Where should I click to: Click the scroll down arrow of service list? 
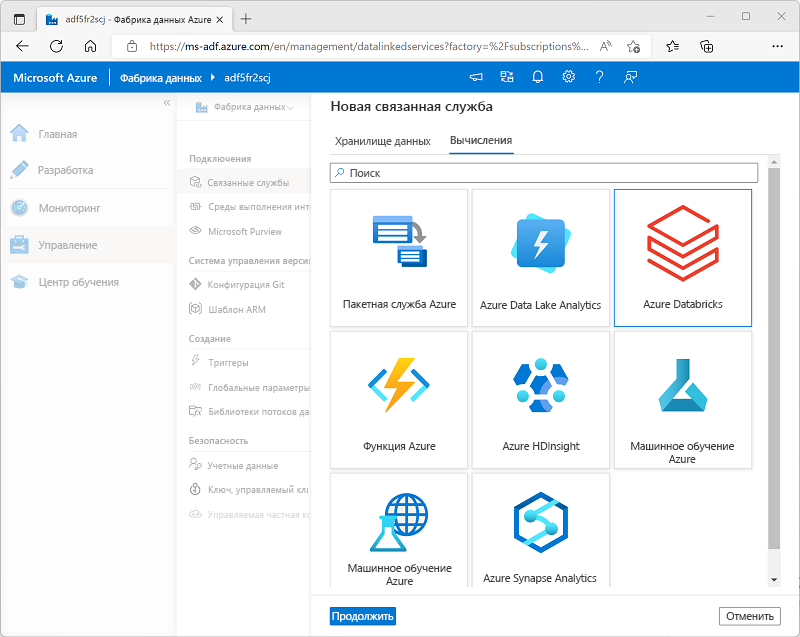pos(774,580)
